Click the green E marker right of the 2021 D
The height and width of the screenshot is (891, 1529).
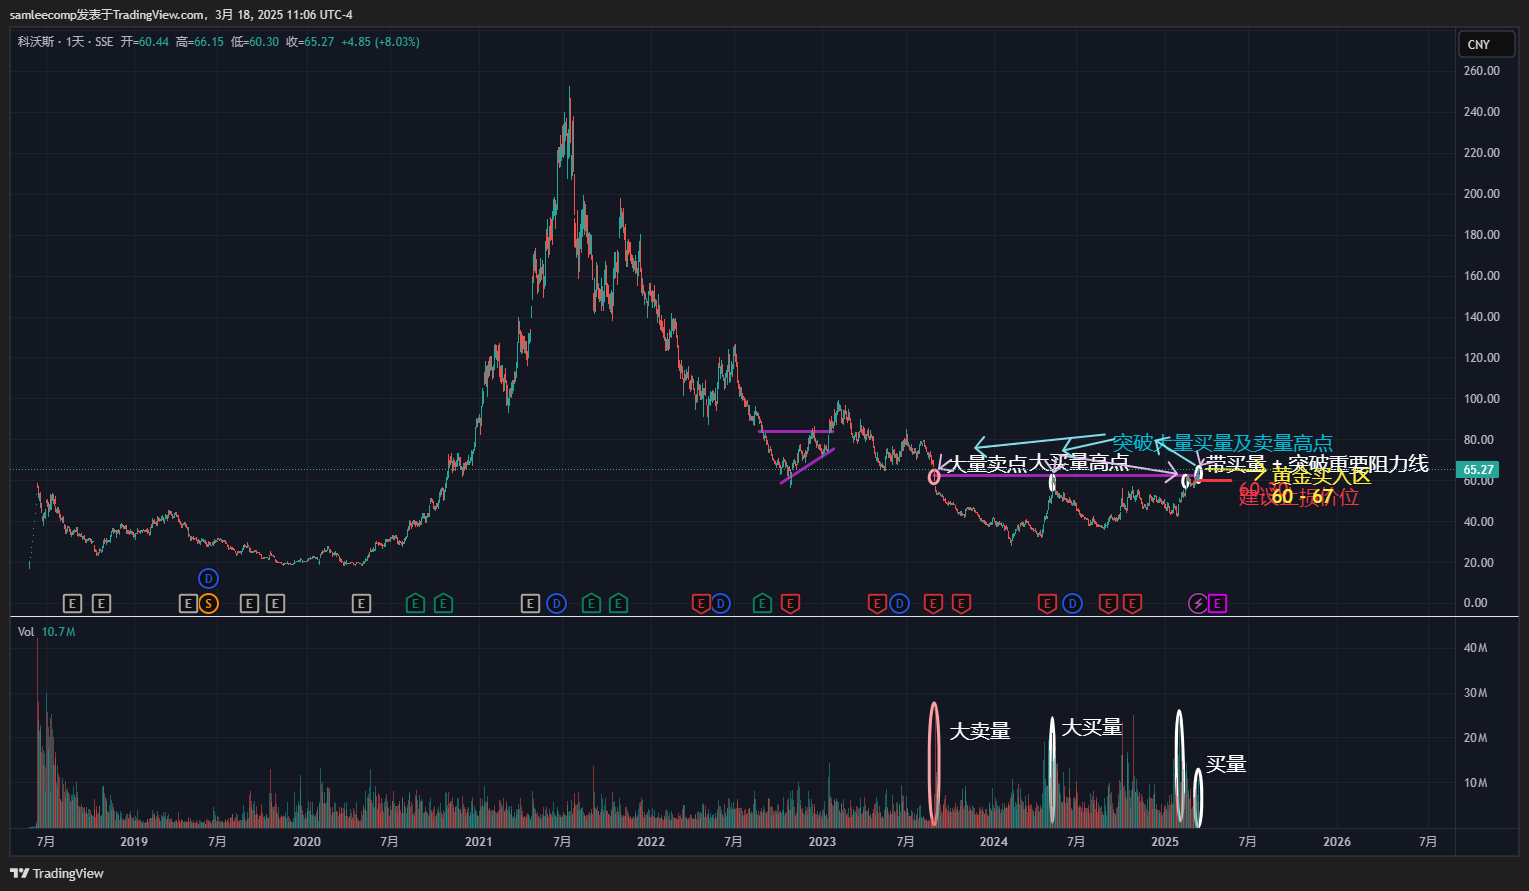point(591,603)
